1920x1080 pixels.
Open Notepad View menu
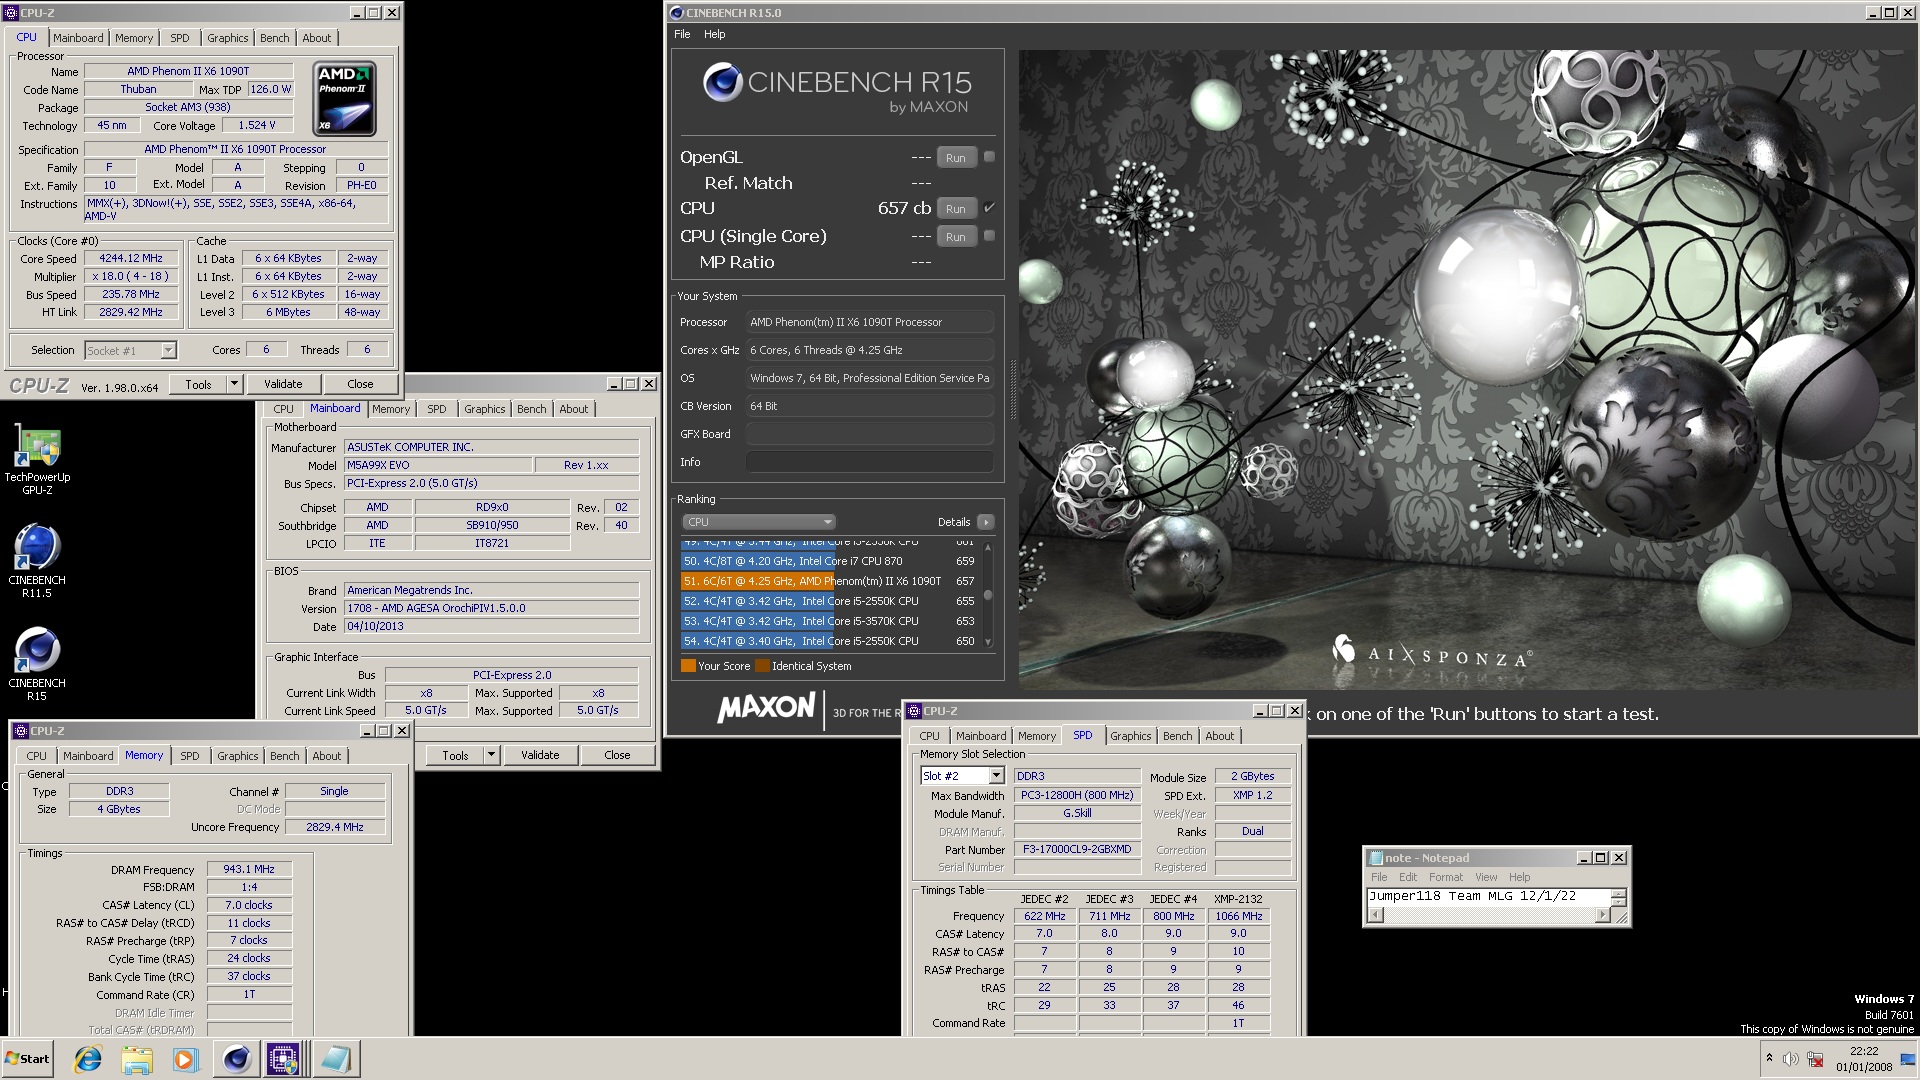(x=1486, y=877)
